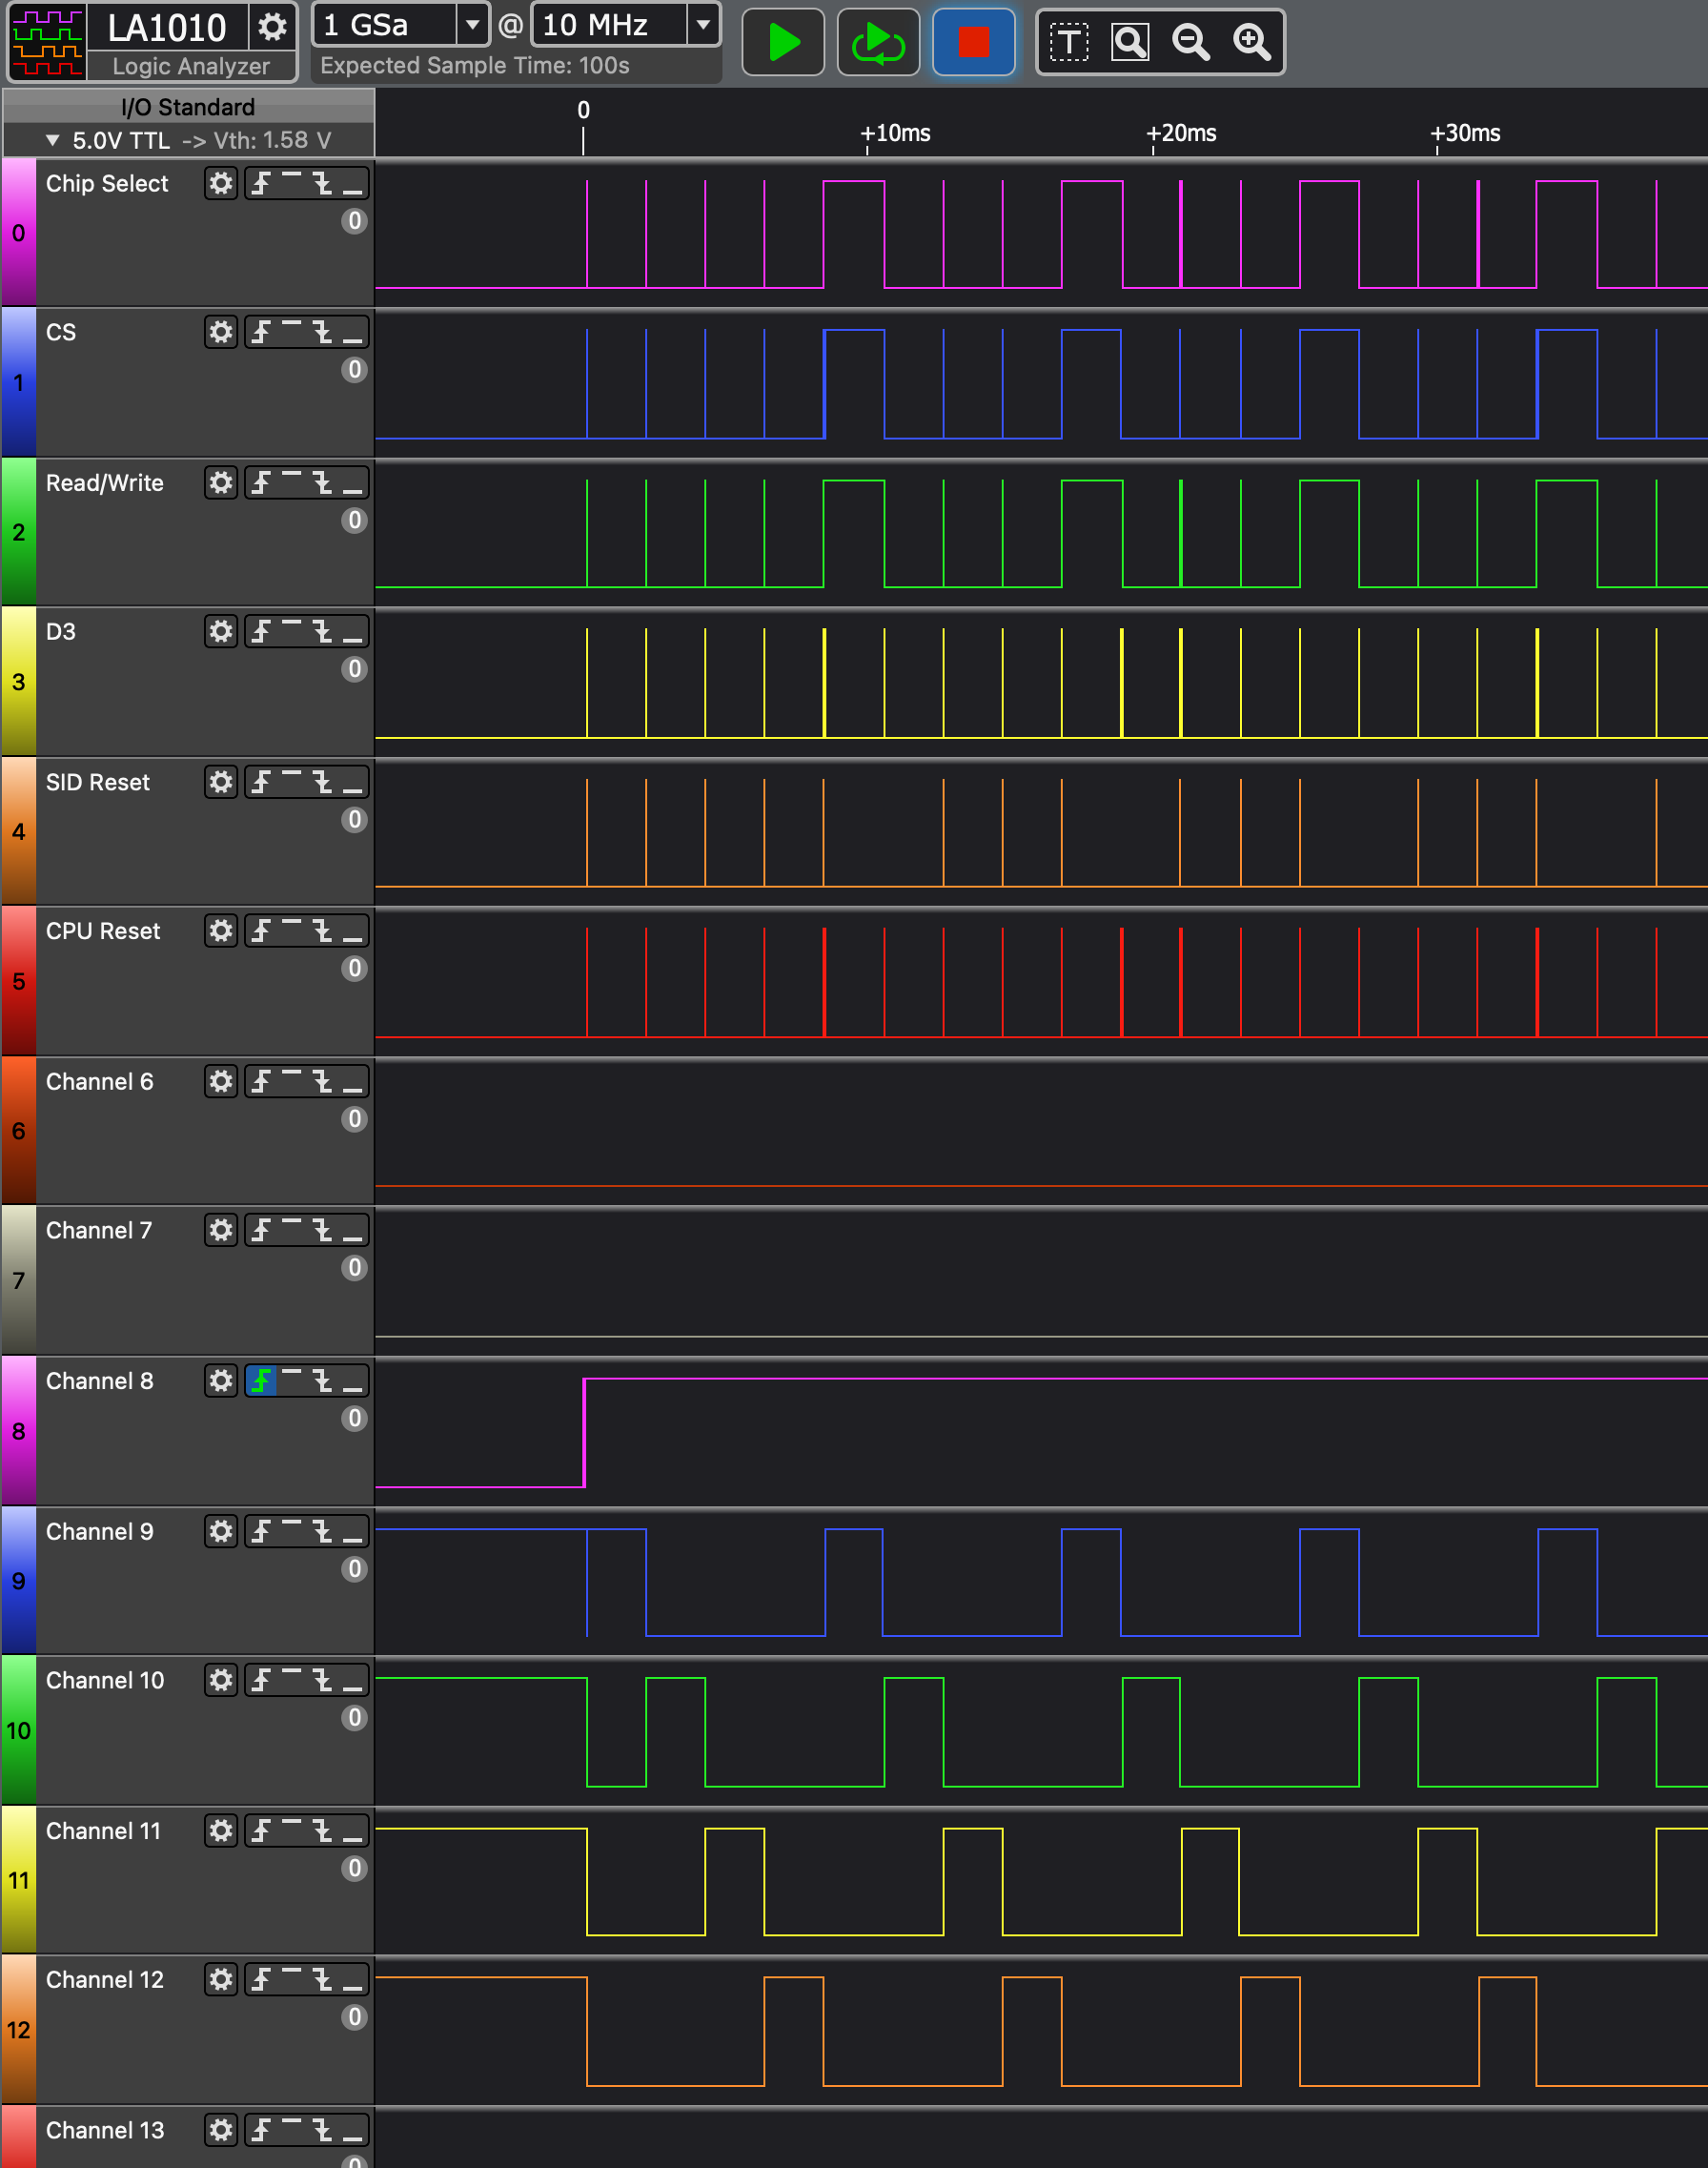Click the green color bar of channel 2
This screenshot has height=2168, width=1708.
pyautogui.click(x=19, y=532)
